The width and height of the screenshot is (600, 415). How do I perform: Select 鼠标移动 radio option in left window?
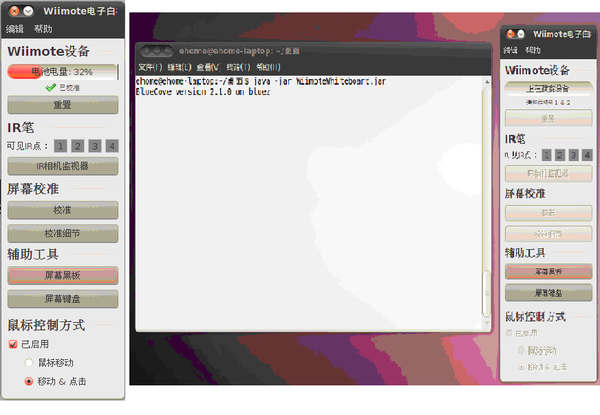pyautogui.click(x=29, y=363)
